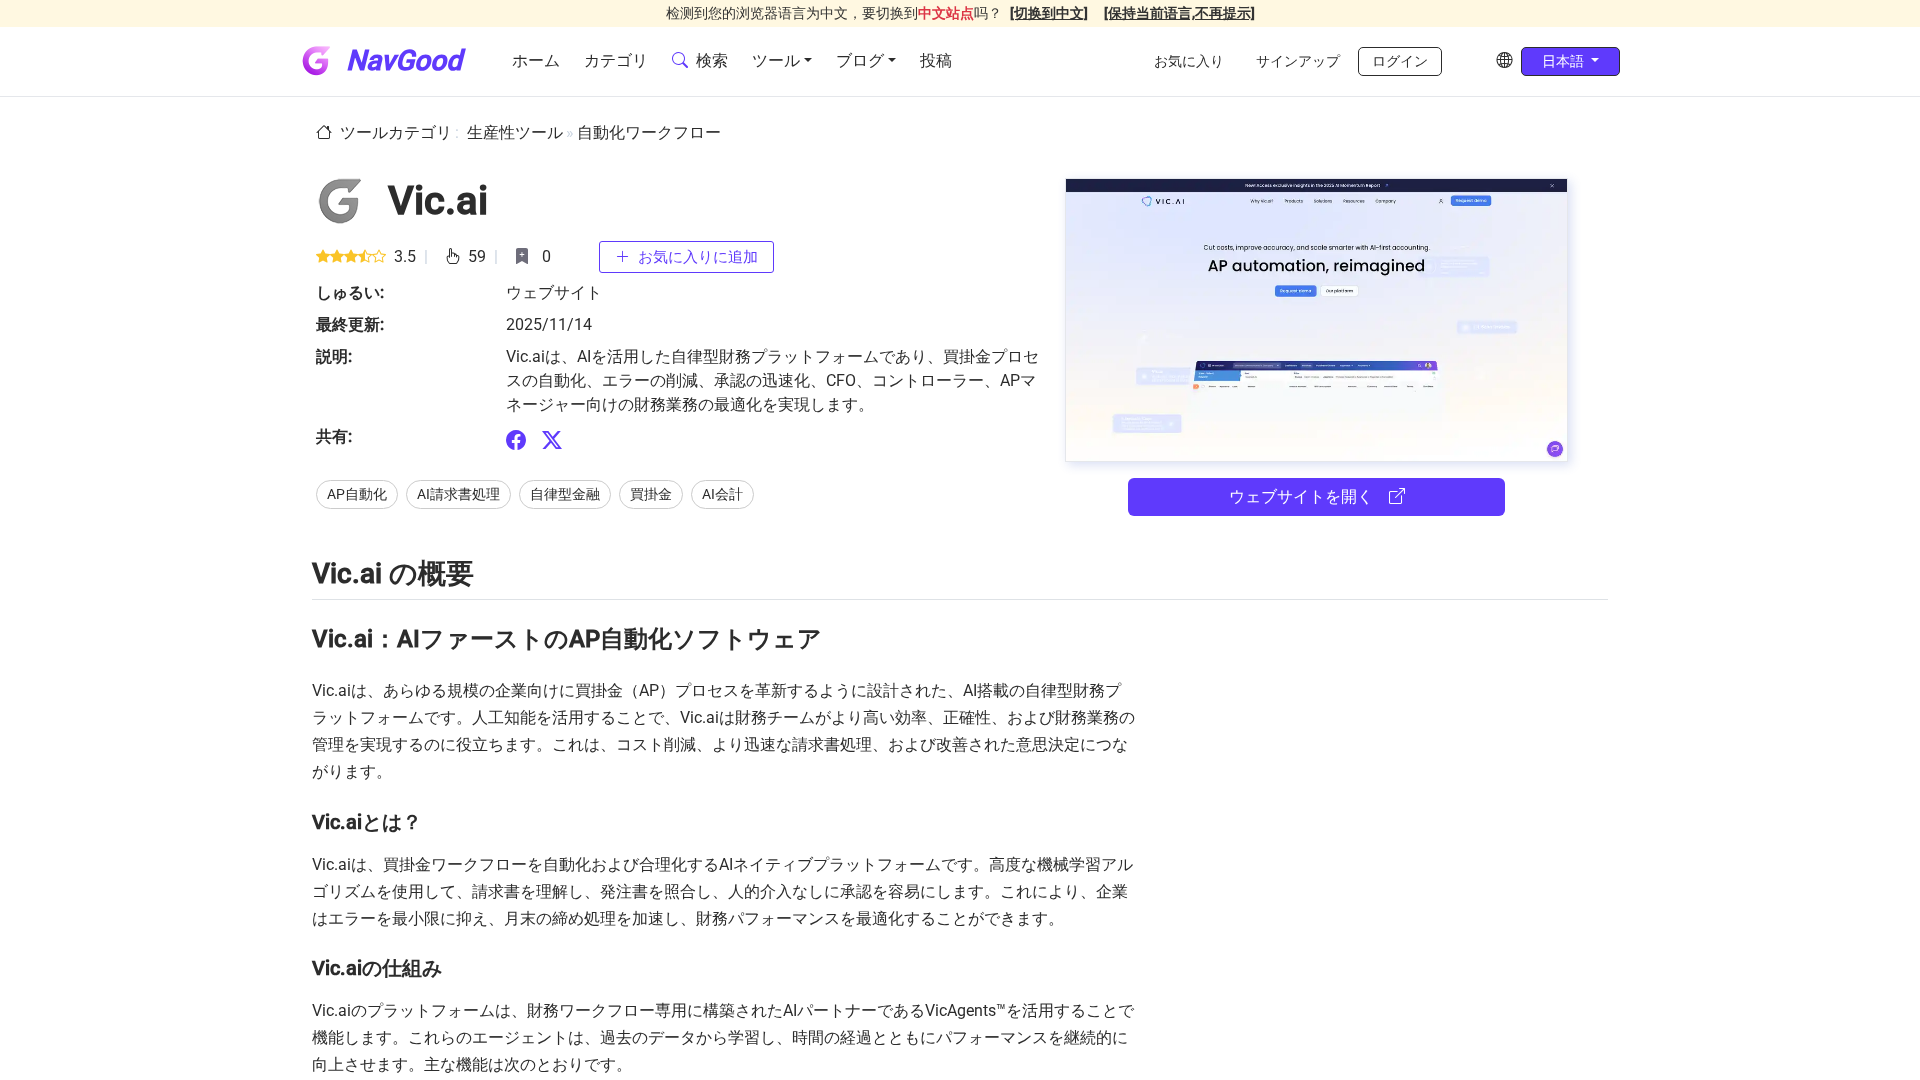
Task: Click 切换到中文 in top banner
Action: point(1049,13)
